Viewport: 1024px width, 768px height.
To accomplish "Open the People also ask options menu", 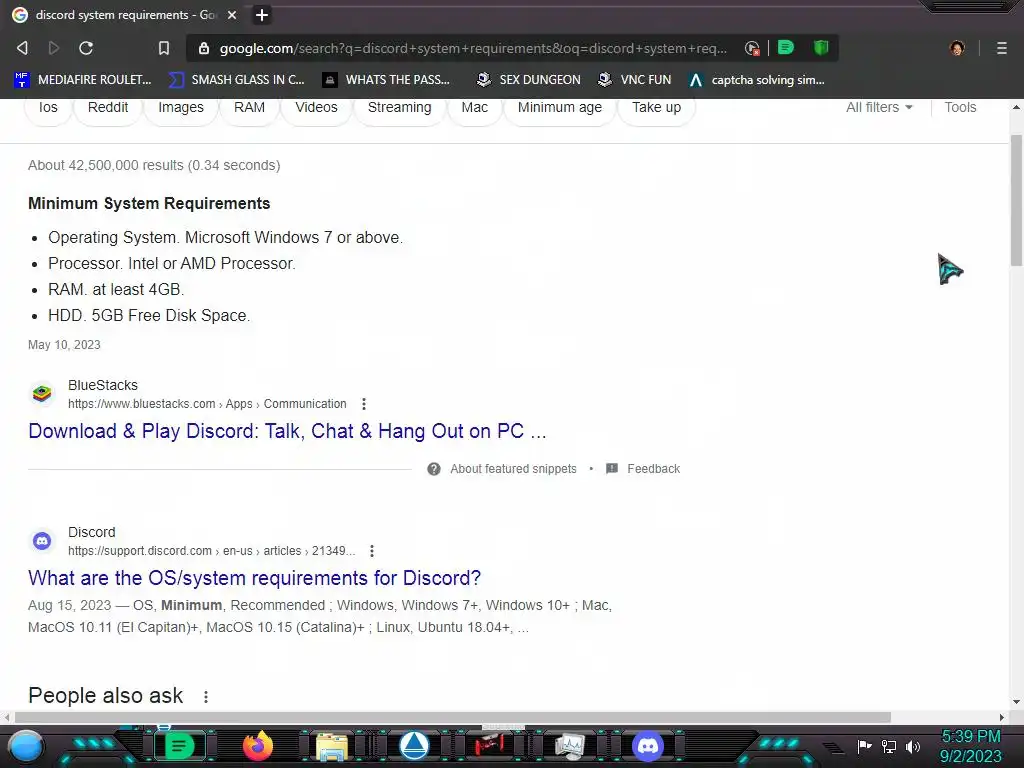I will (206, 697).
